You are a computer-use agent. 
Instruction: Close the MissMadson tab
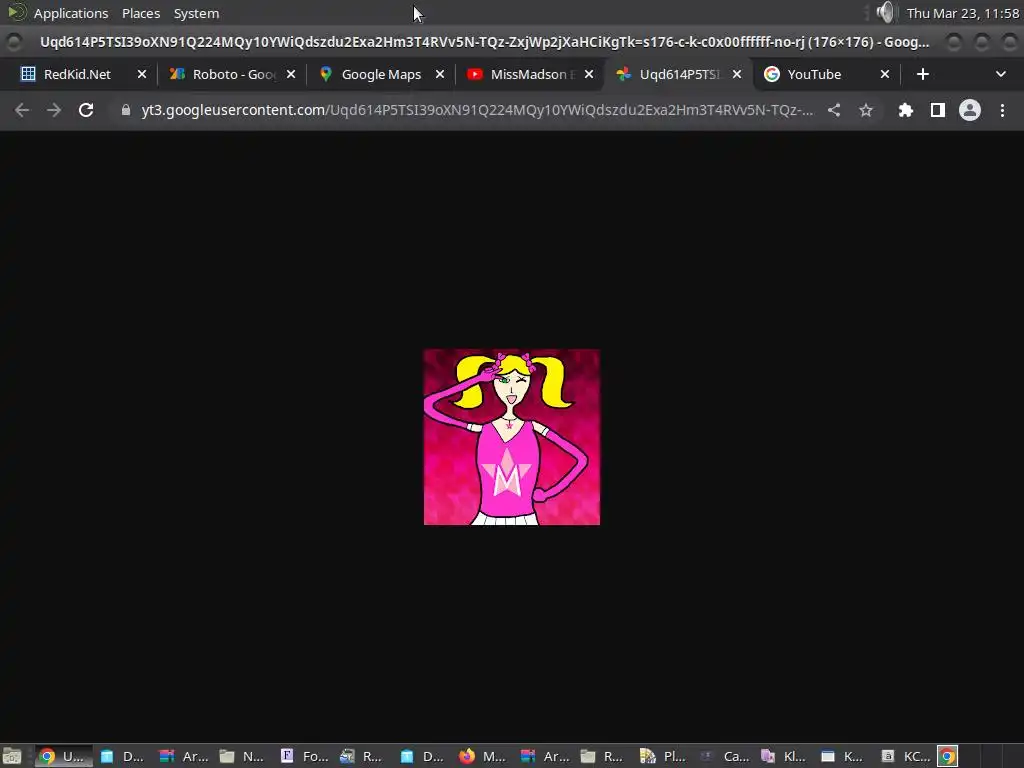[588, 74]
